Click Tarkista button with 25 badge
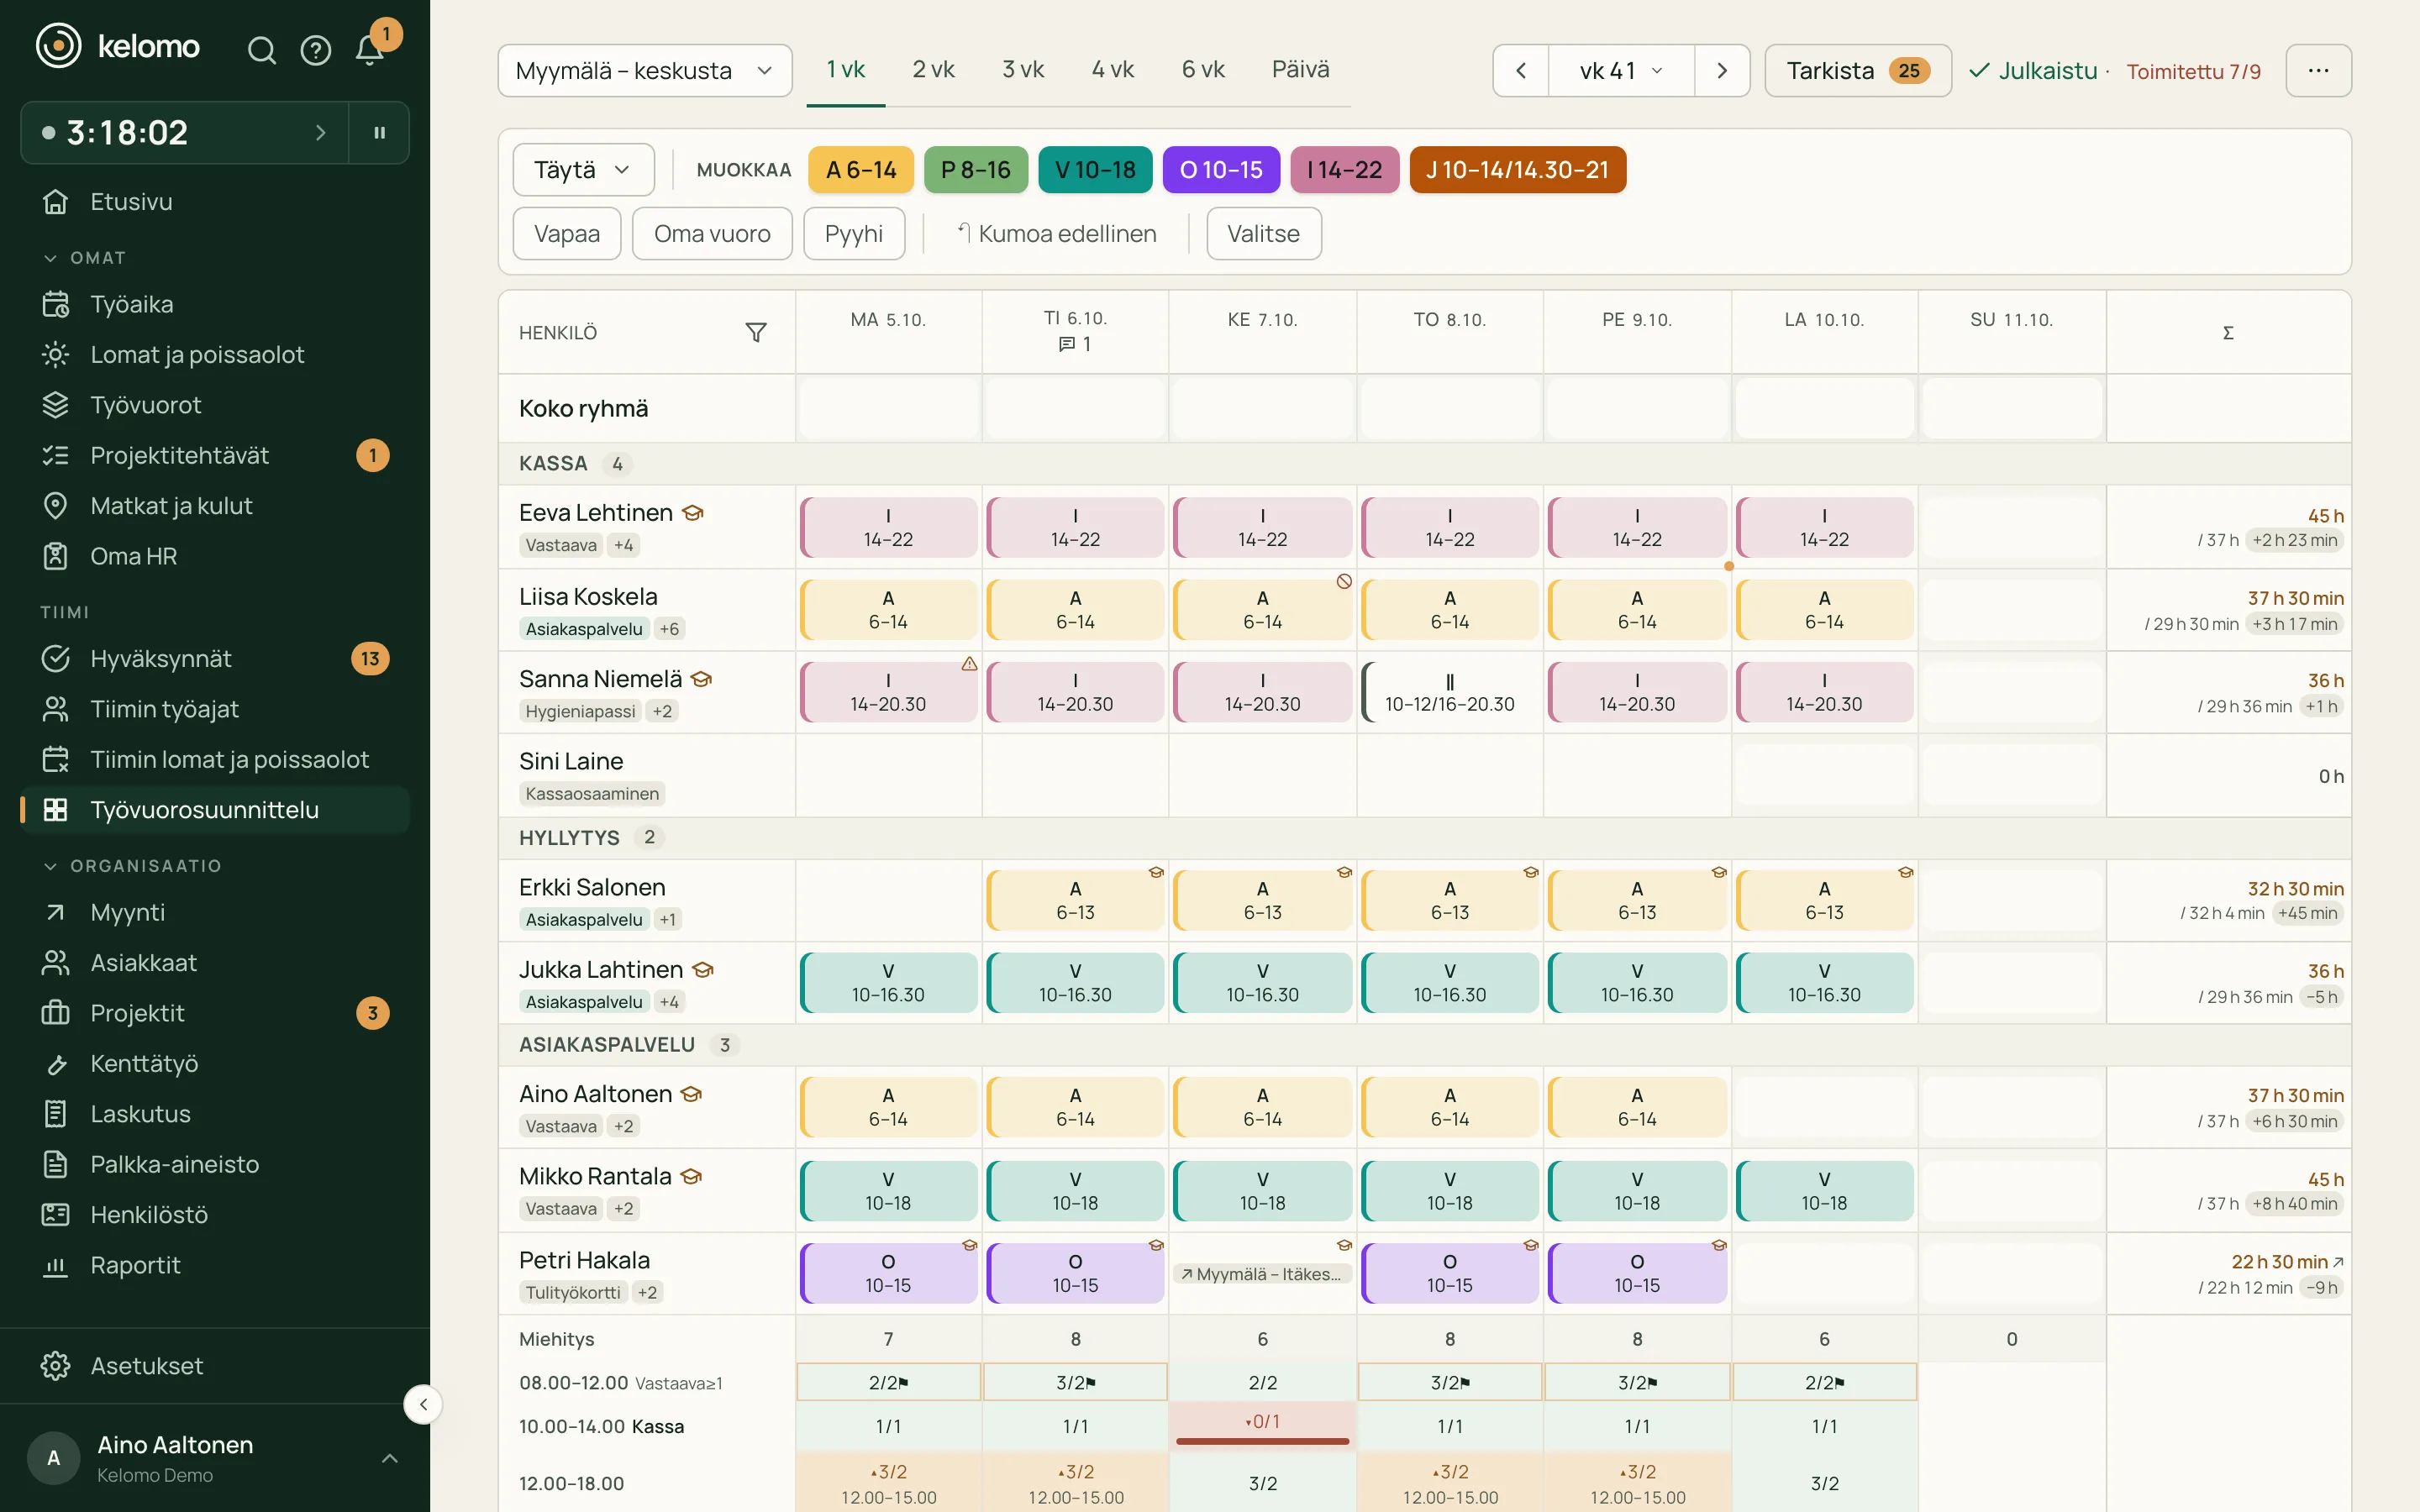The height and width of the screenshot is (1512, 2420). coord(1857,71)
